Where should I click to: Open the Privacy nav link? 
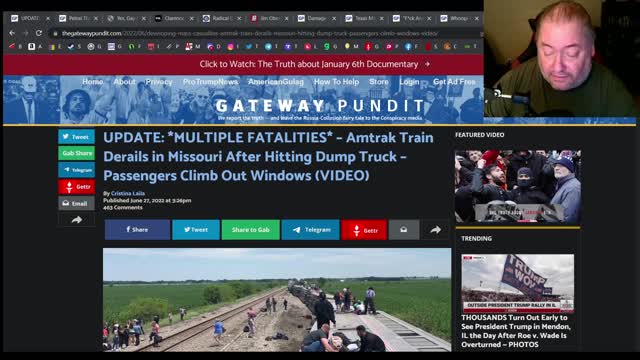point(159,82)
